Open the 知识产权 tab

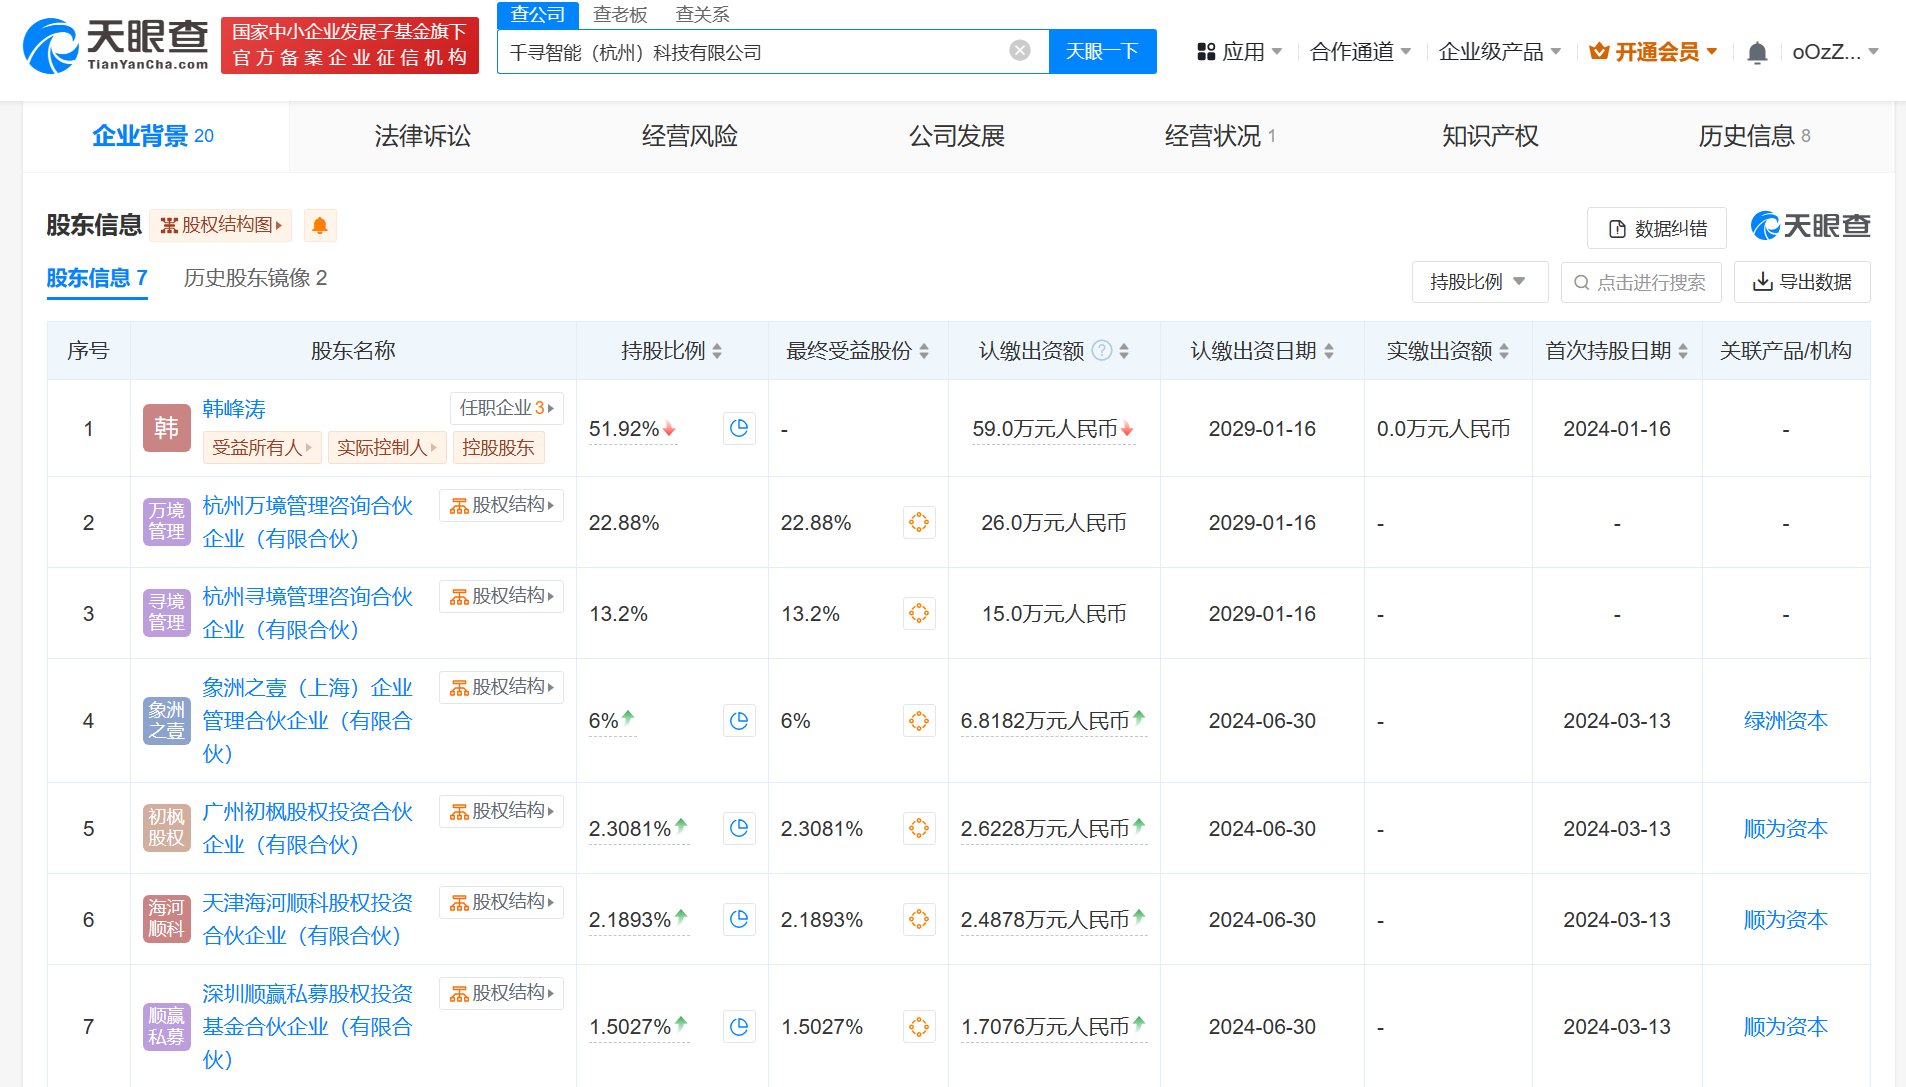pyautogui.click(x=1489, y=136)
